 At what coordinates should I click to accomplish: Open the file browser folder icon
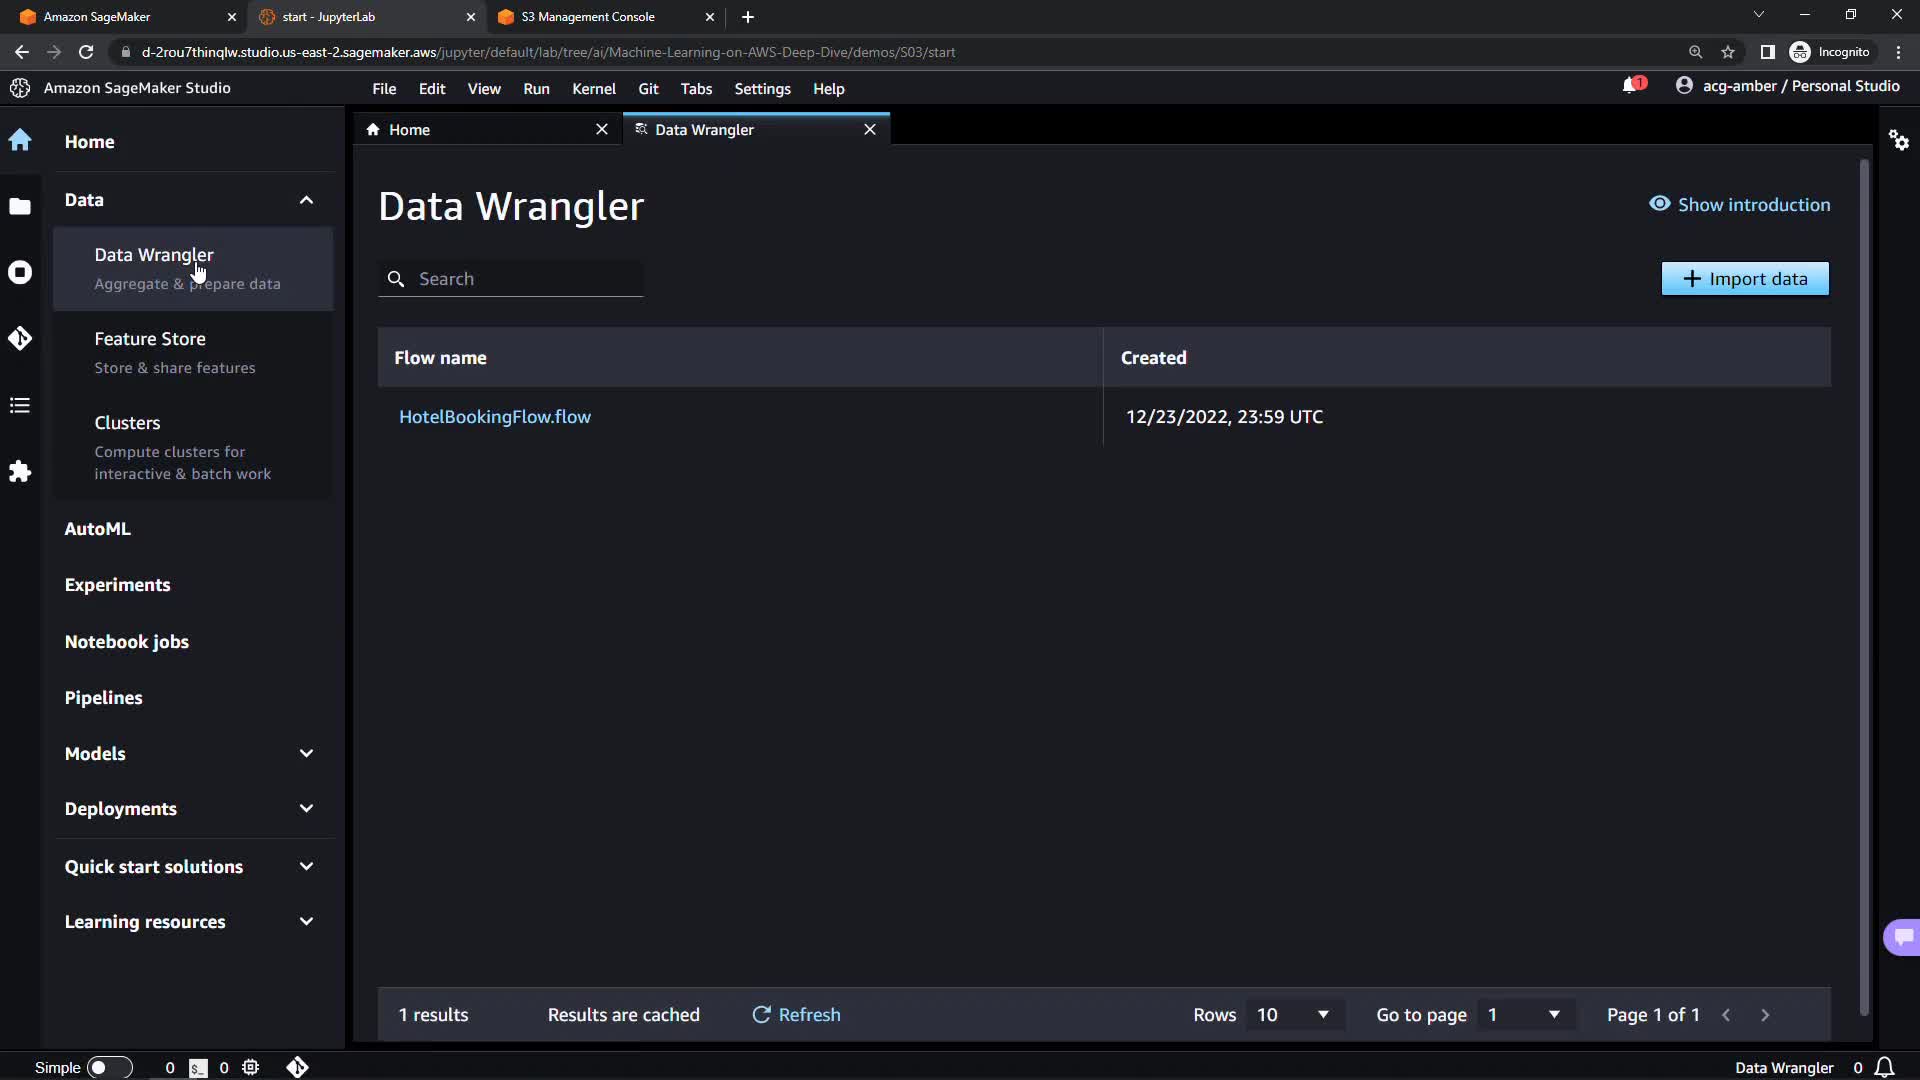tap(20, 206)
